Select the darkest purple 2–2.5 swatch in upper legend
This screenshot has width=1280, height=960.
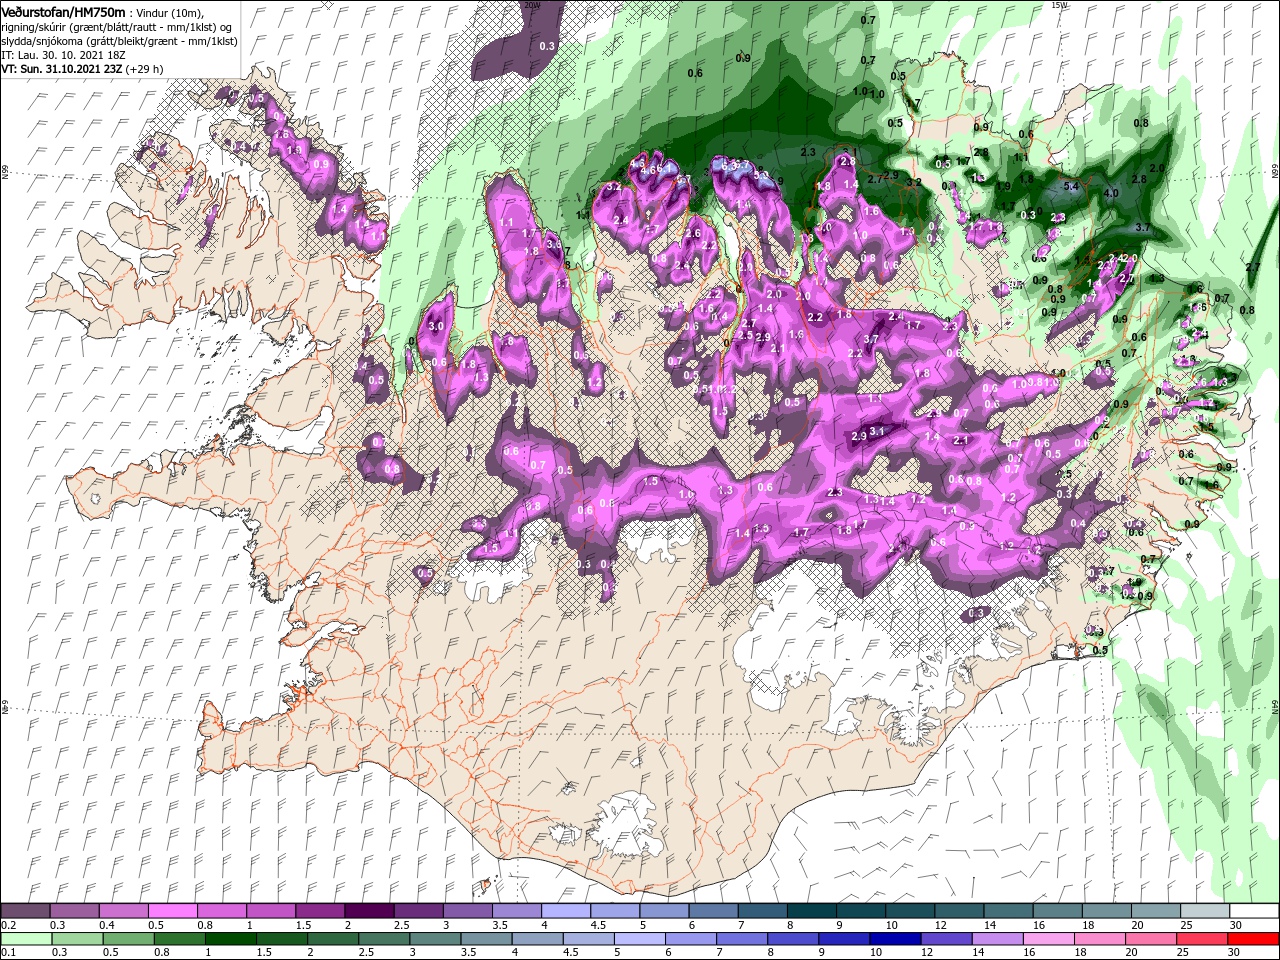(x=369, y=911)
